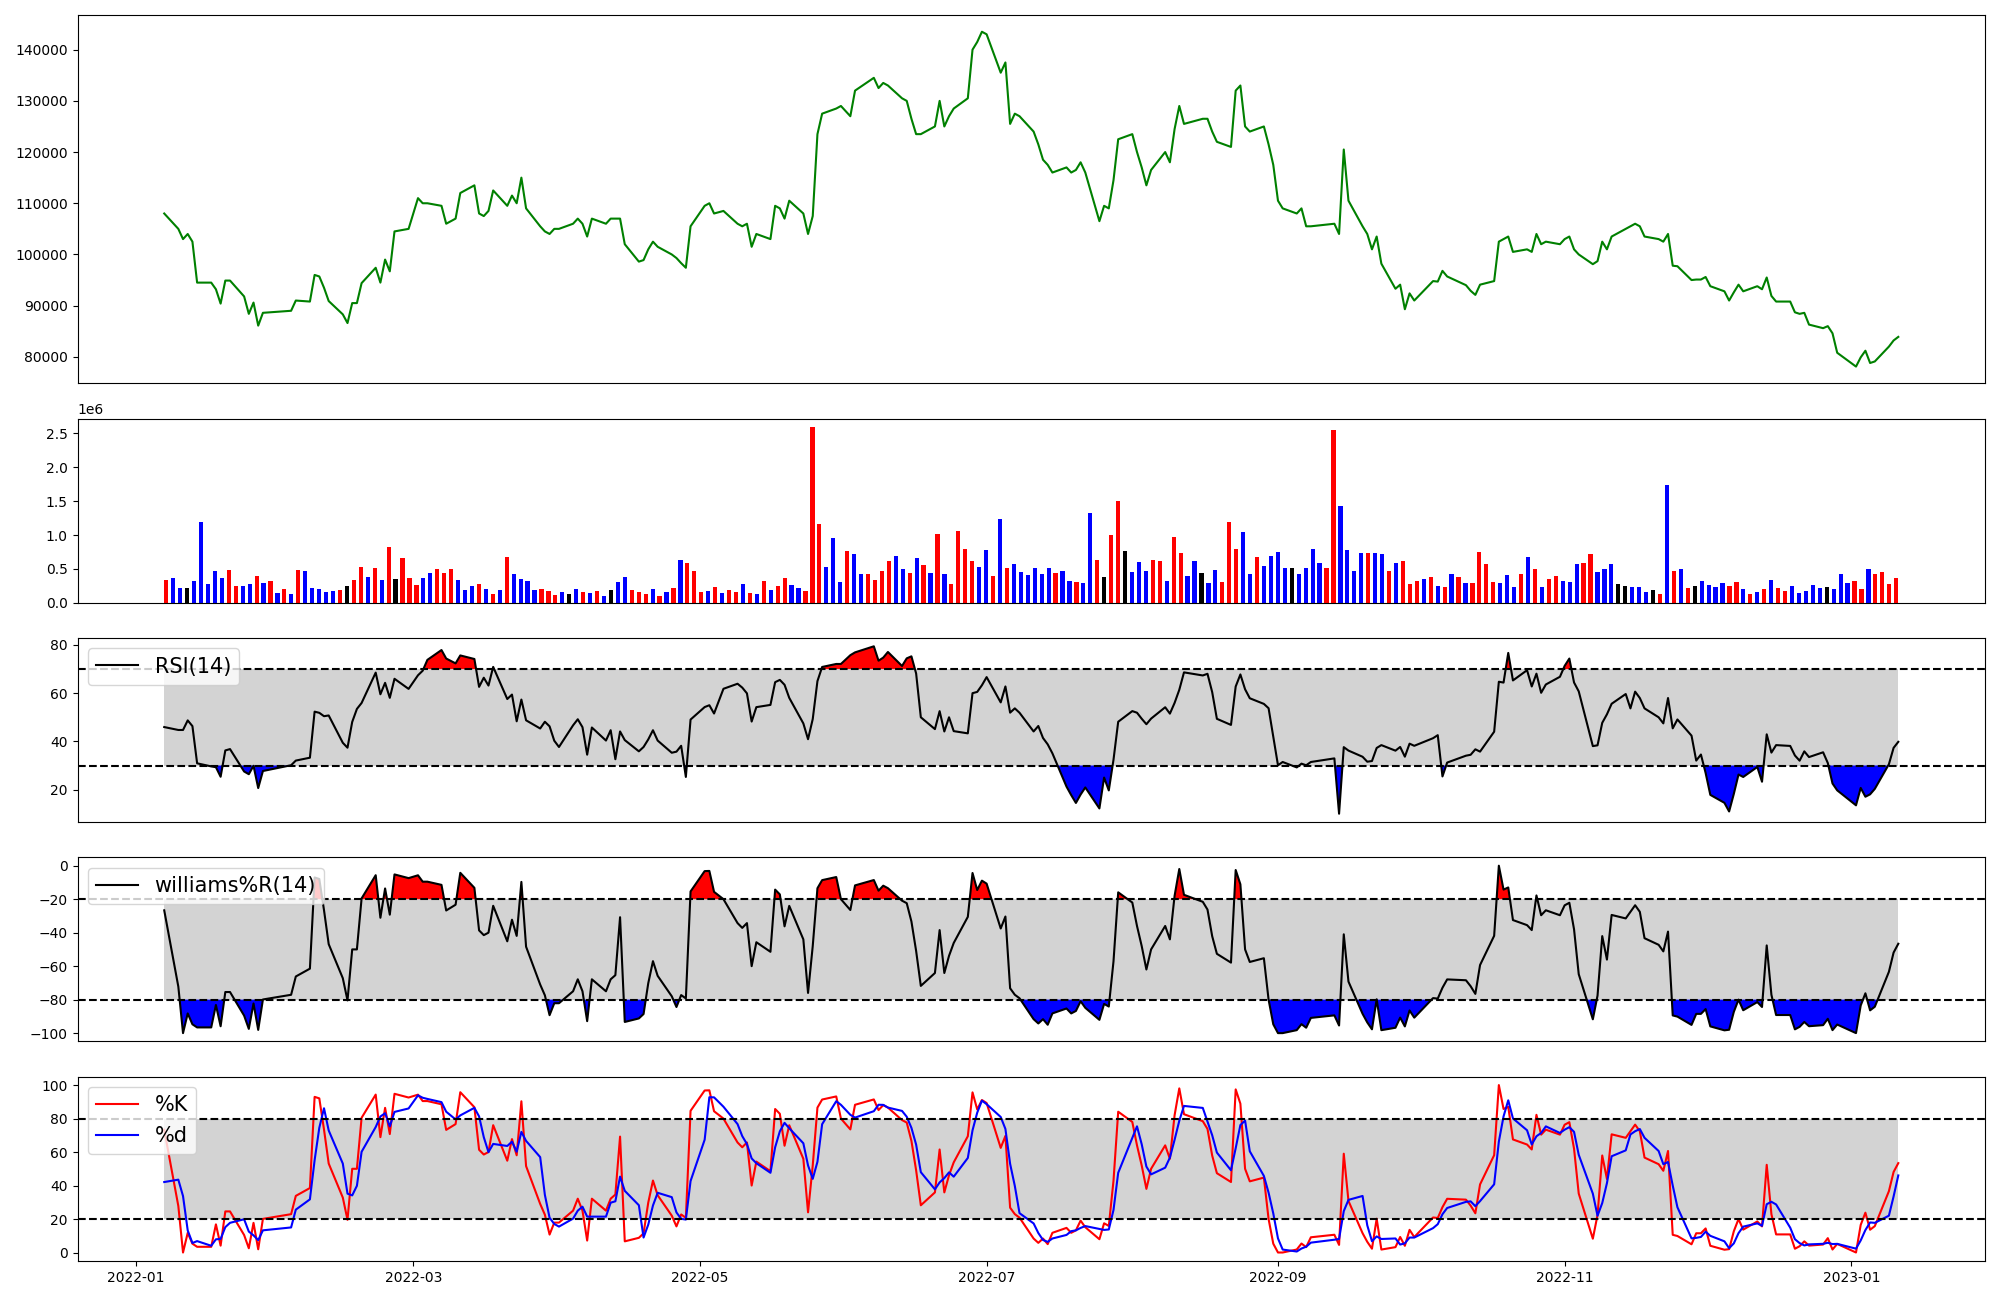The height and width of the screenshot is (1300, 2000).
Task: Click the black RSI(14) legend line swatch
Action: coord(116,666)
